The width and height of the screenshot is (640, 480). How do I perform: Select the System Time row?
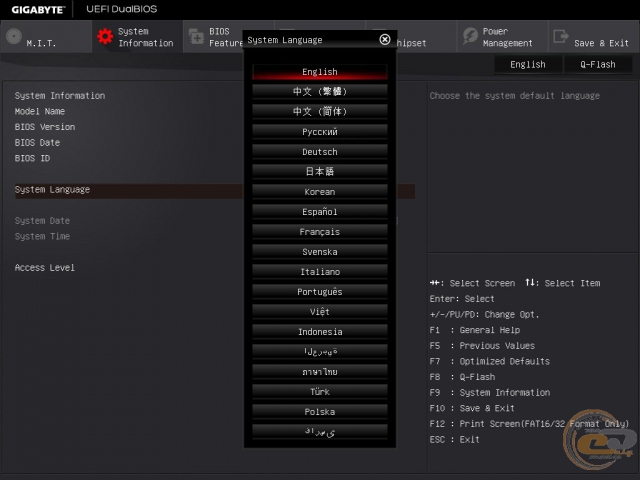click(42, 236)
